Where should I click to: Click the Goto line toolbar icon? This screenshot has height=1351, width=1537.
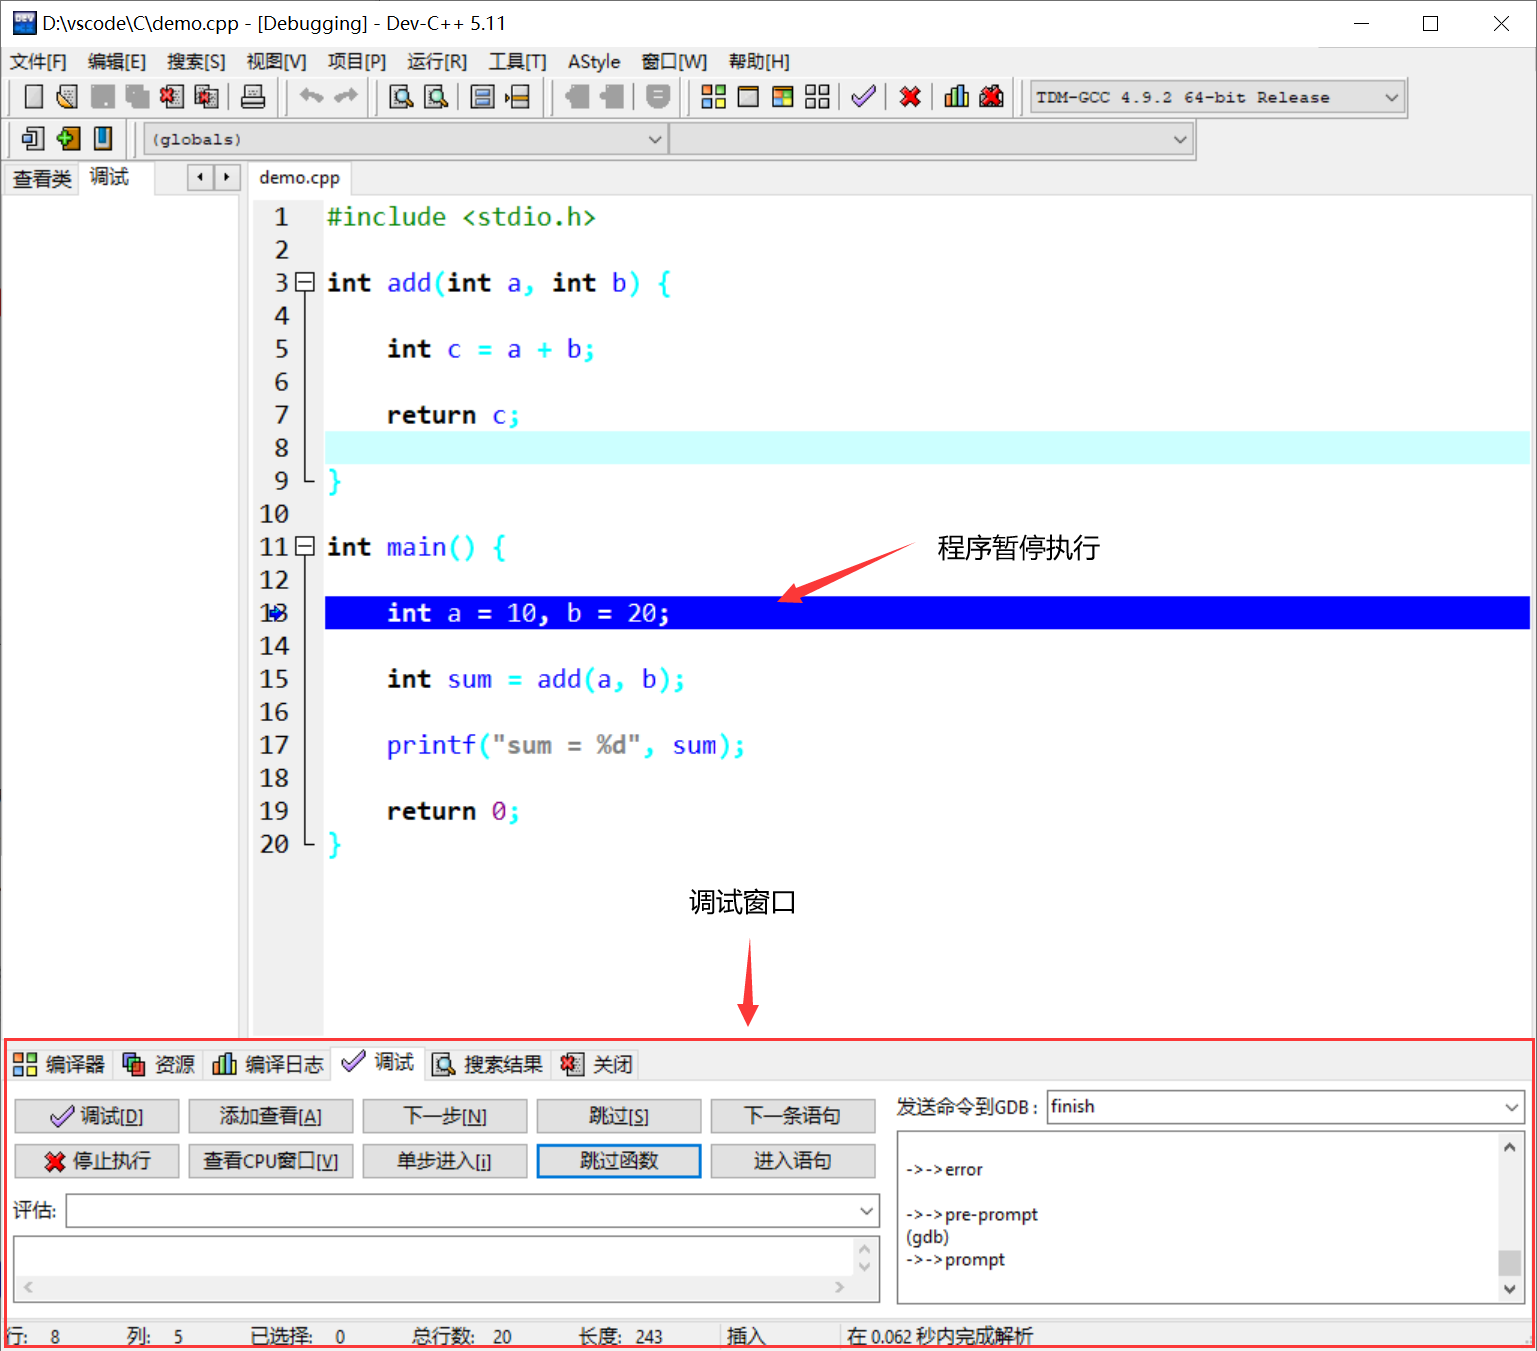pos(518,97)
